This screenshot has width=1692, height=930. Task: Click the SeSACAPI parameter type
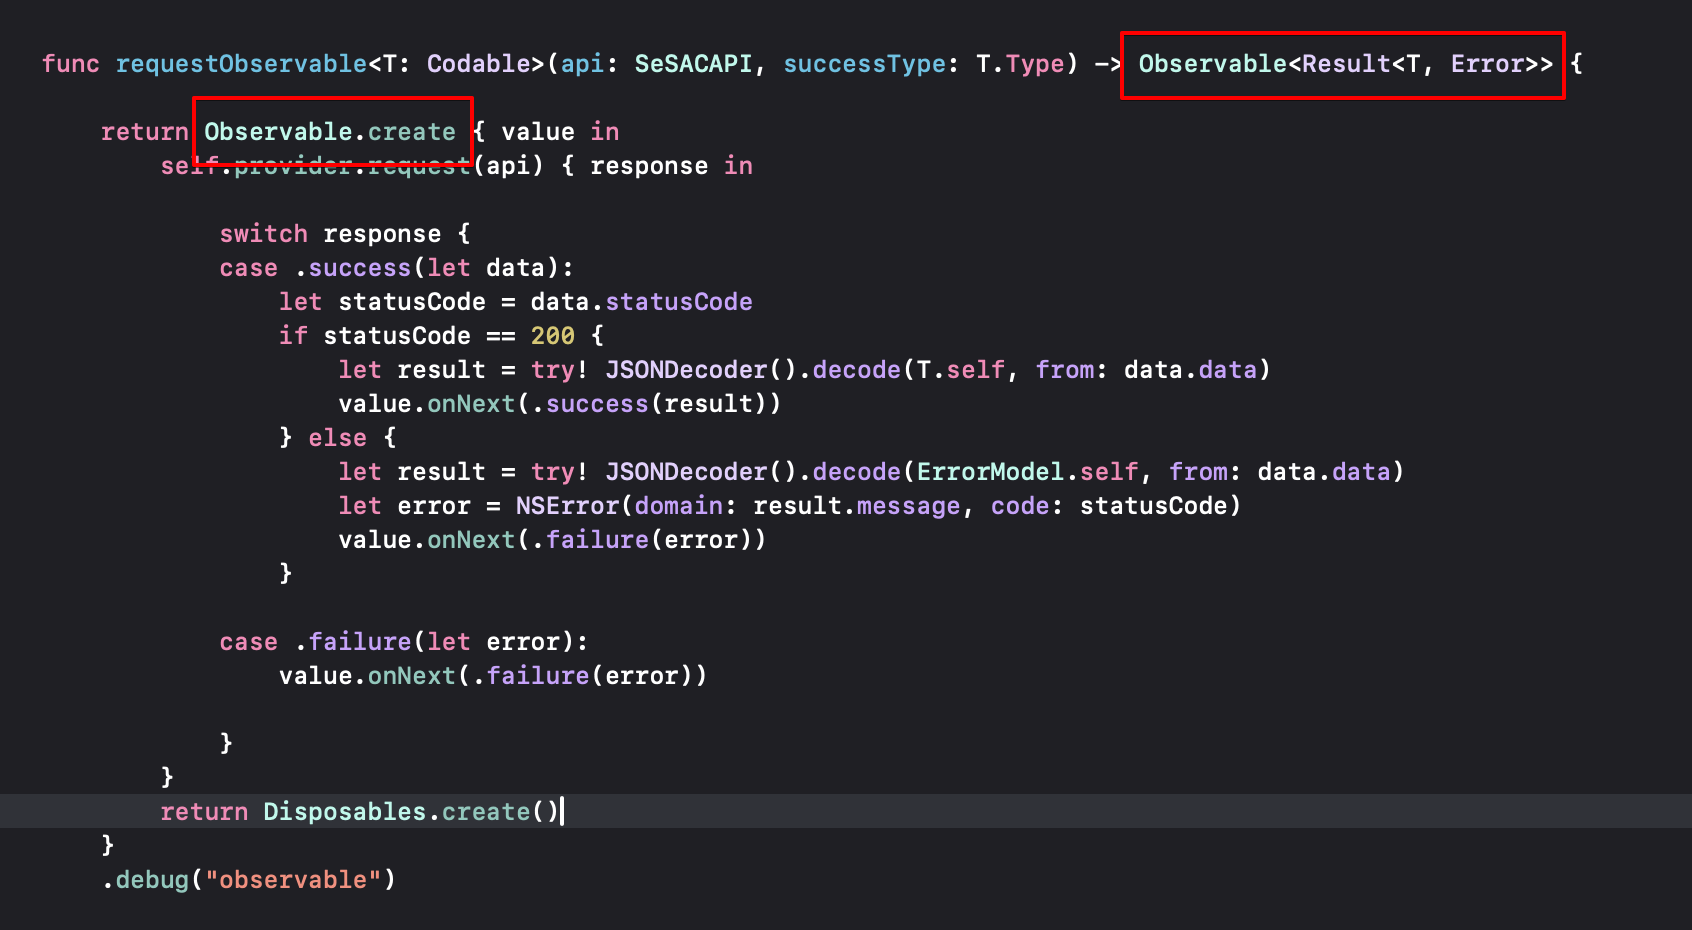[693, 64]
